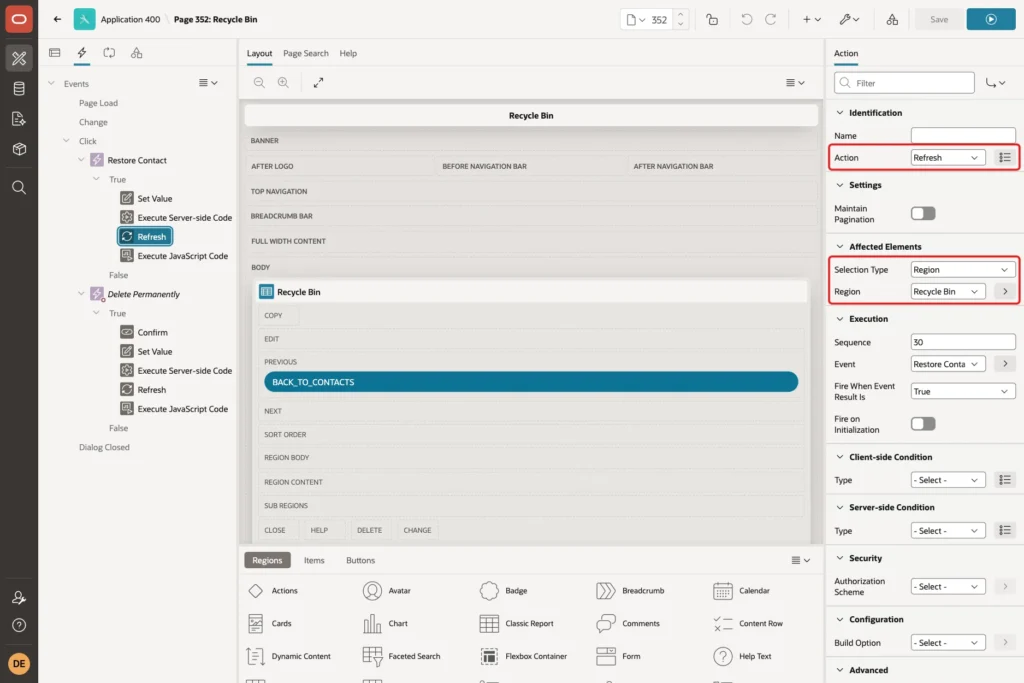Select the Regions gallery tab
This screenshot has width=1024, height=683.
click(267, 560)
